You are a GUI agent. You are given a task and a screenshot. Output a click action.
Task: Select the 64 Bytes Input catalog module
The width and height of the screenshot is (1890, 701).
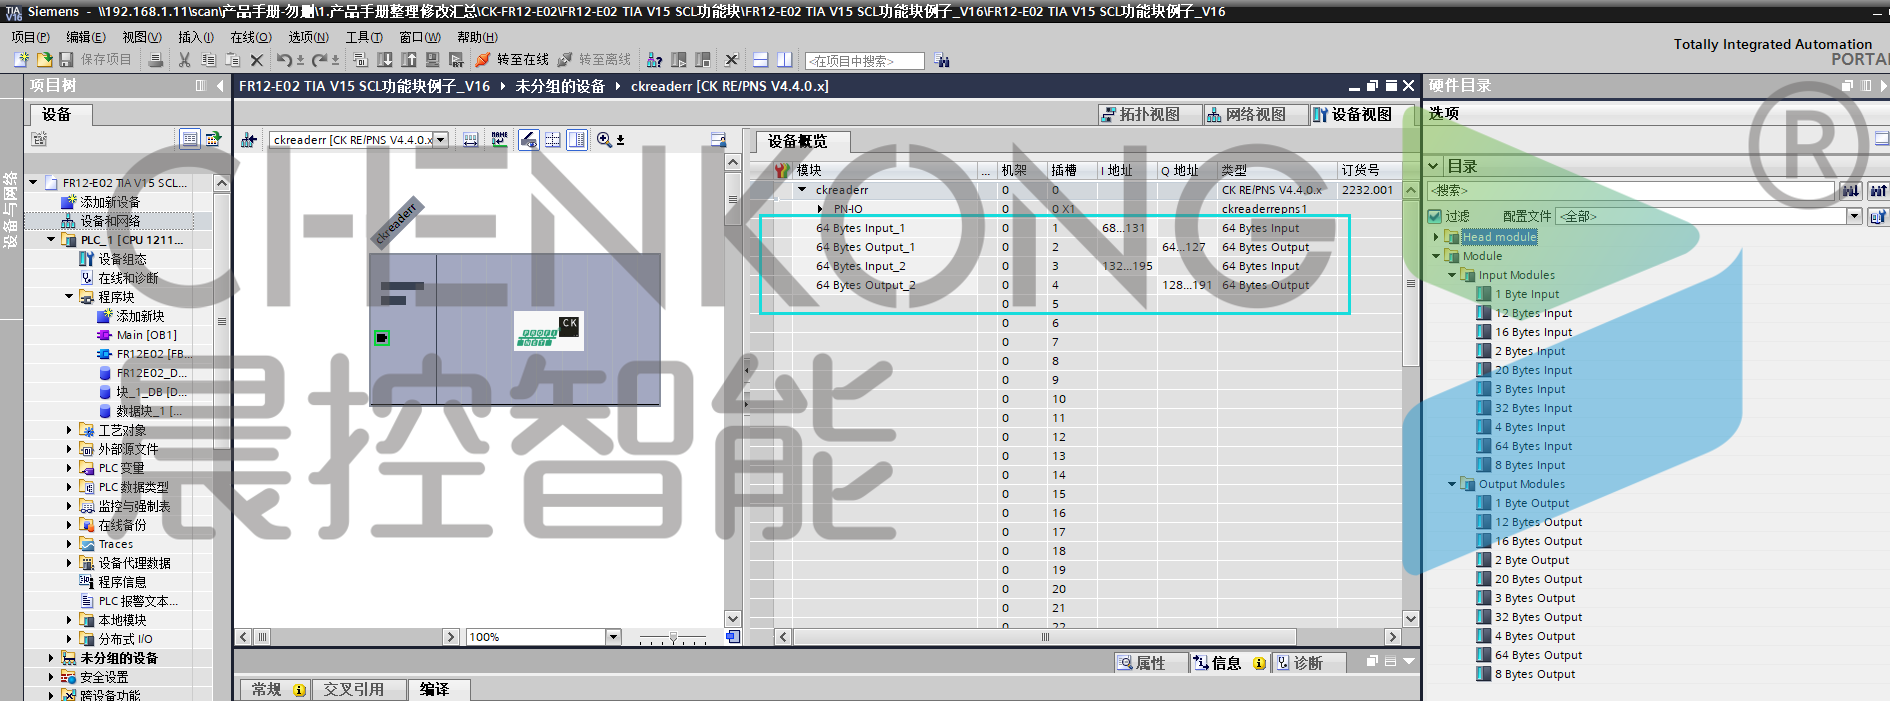tap(1533, 446)
